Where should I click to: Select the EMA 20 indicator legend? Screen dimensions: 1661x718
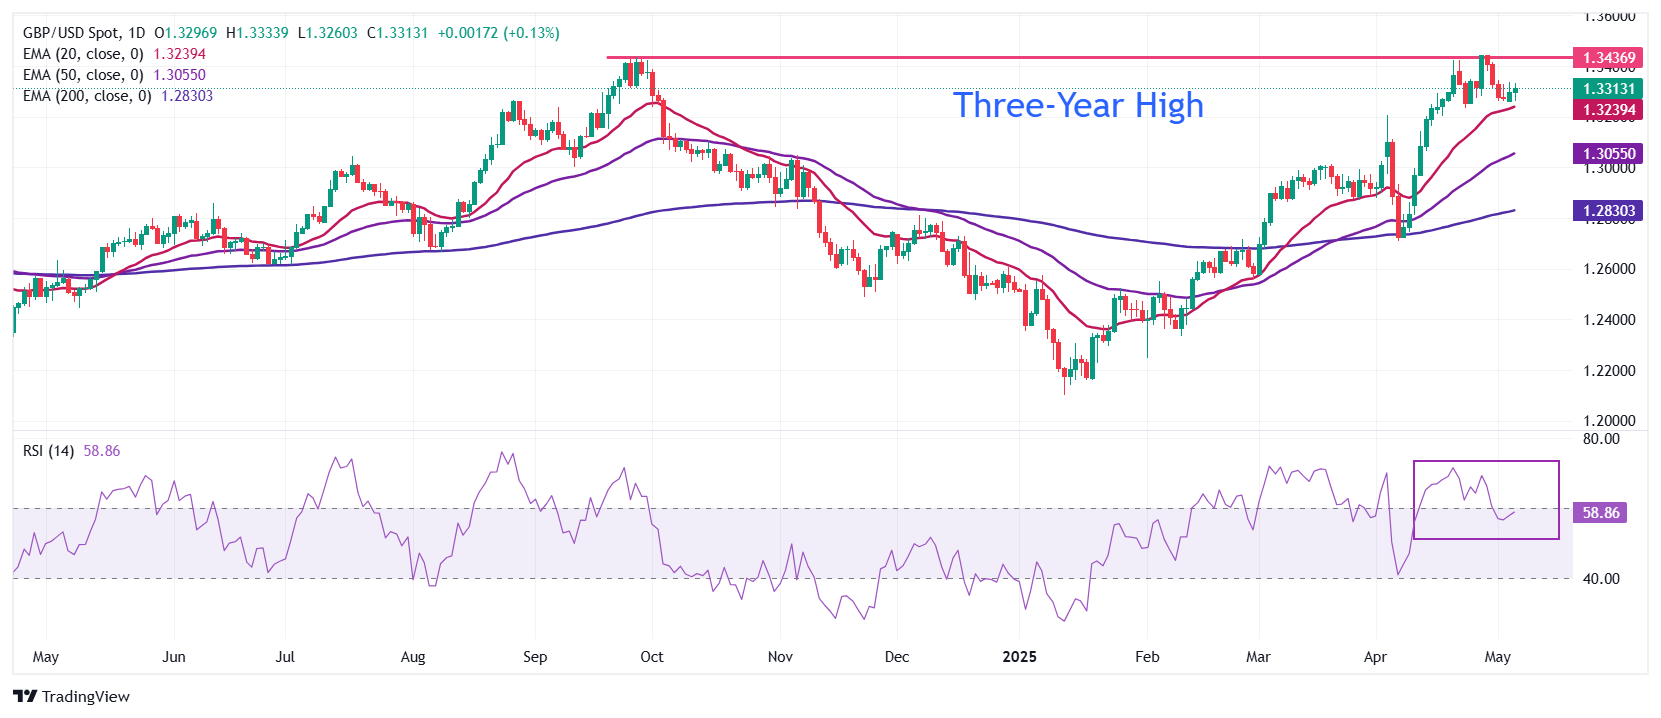tap(83, 54)
